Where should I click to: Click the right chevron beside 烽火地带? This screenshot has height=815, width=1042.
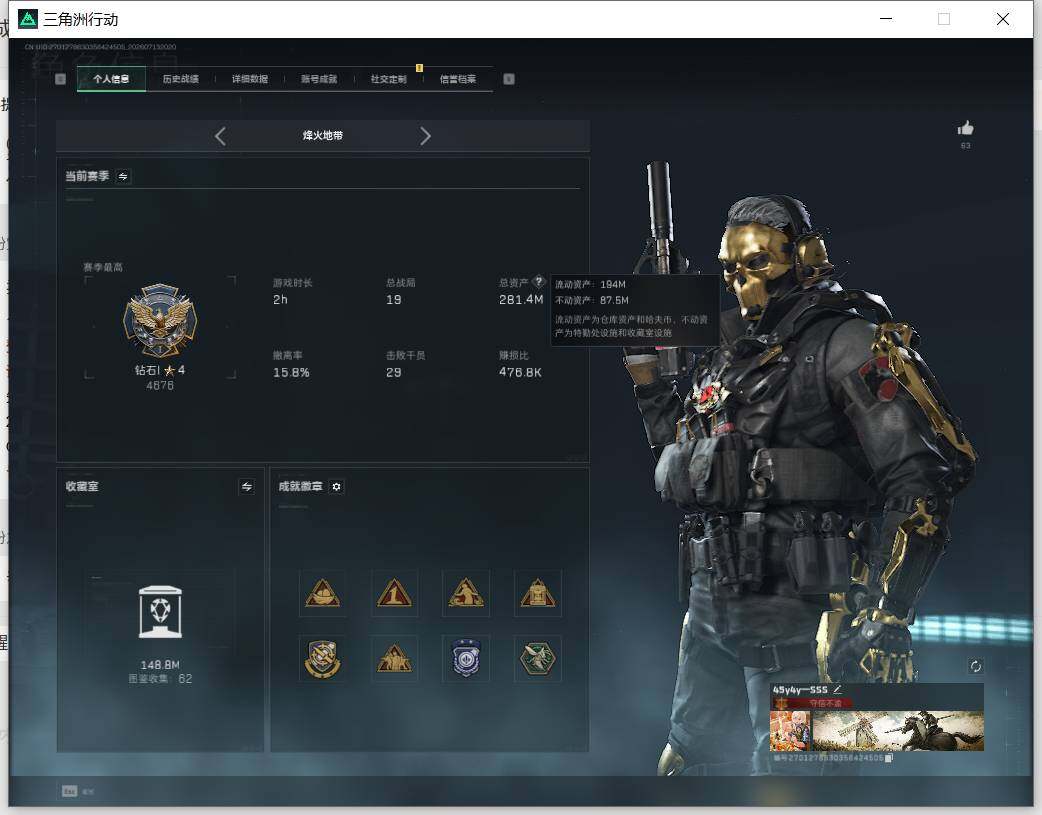tap(425, 136)
